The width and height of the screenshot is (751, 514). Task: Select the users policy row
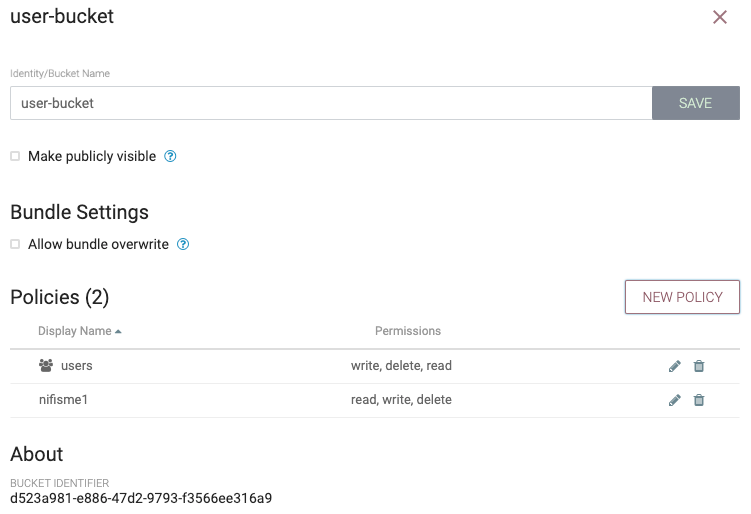tap(375, 366)
